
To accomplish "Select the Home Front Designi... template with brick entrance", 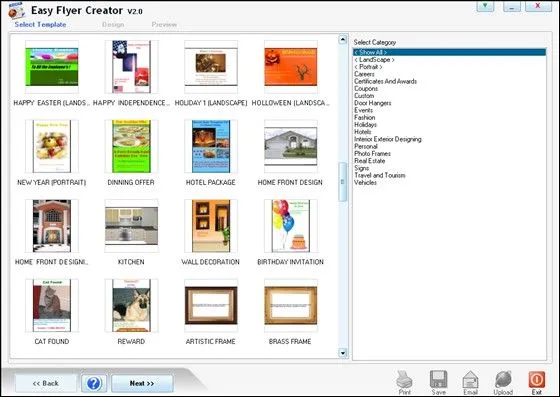I will 52,226.
